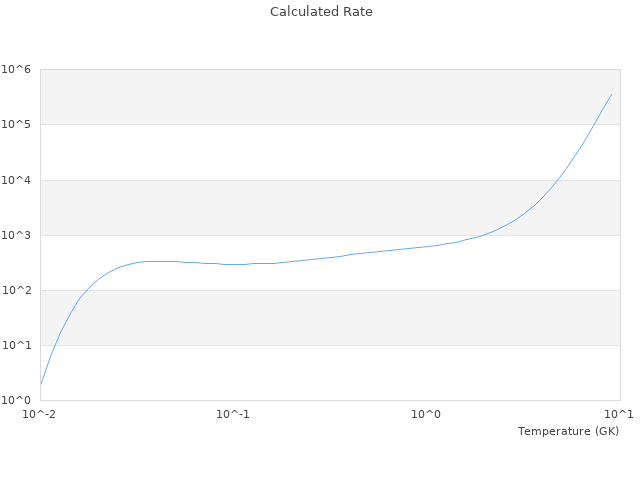Click the 10^1 vertical axis tick label
640x480 pixels.
(x=16, y=345)
